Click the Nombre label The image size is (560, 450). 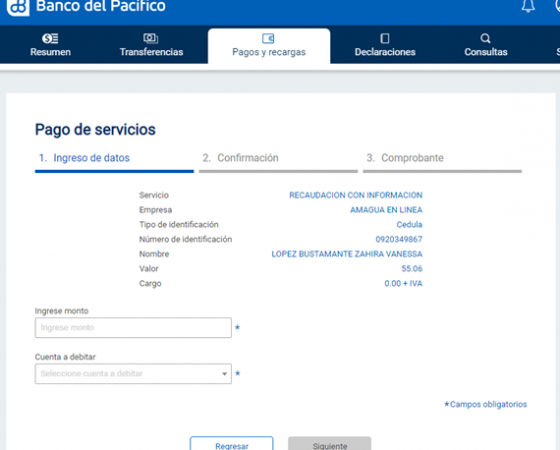point(154,254)
